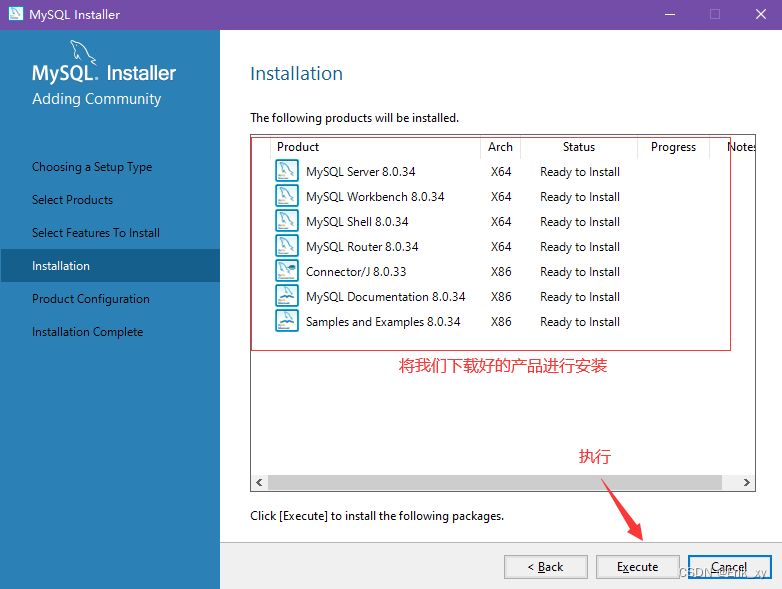Click the MySQL Installer title bar icon

(15, 13)
